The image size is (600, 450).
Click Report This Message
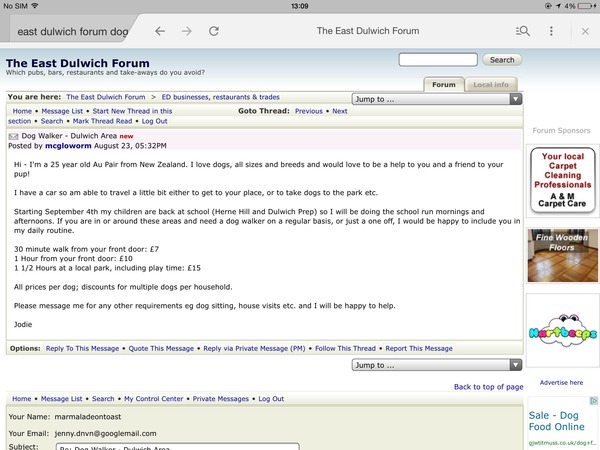click(x=419, y=349)
